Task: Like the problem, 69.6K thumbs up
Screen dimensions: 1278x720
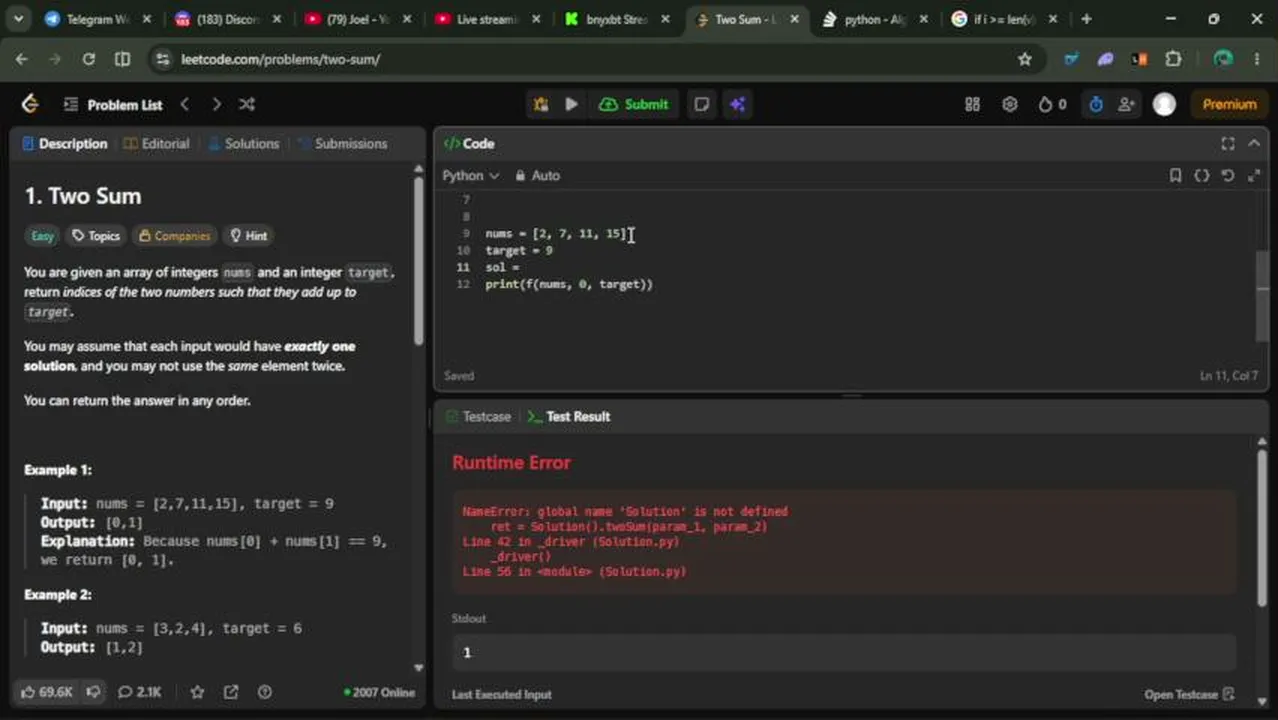Action: tap(46, 692)
